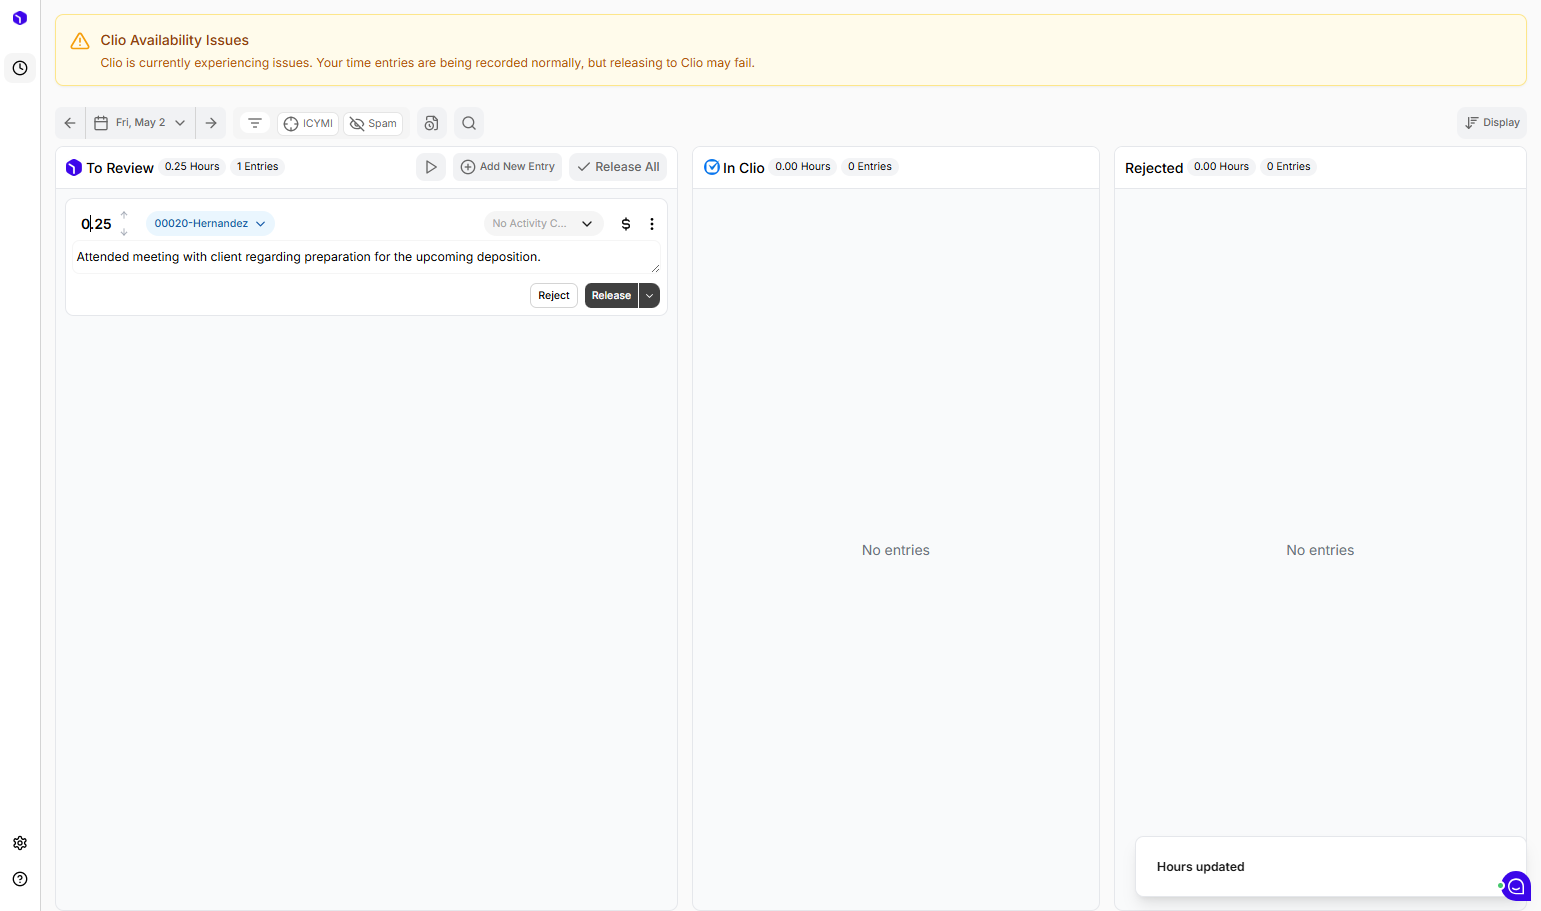Screen dimensions: 1541x911
Task: Go to the previous day with the back arrow
Action: [70, 123]
